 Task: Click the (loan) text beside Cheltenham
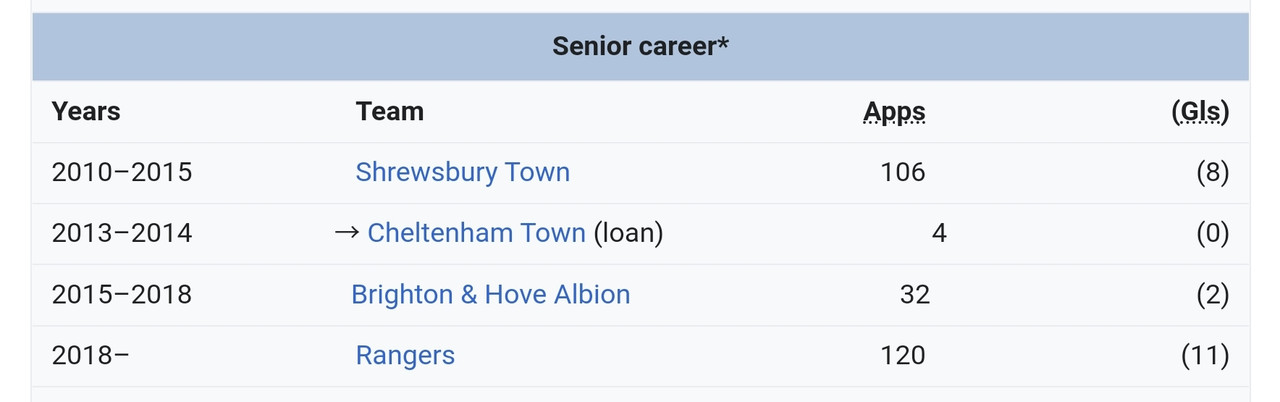628,233
